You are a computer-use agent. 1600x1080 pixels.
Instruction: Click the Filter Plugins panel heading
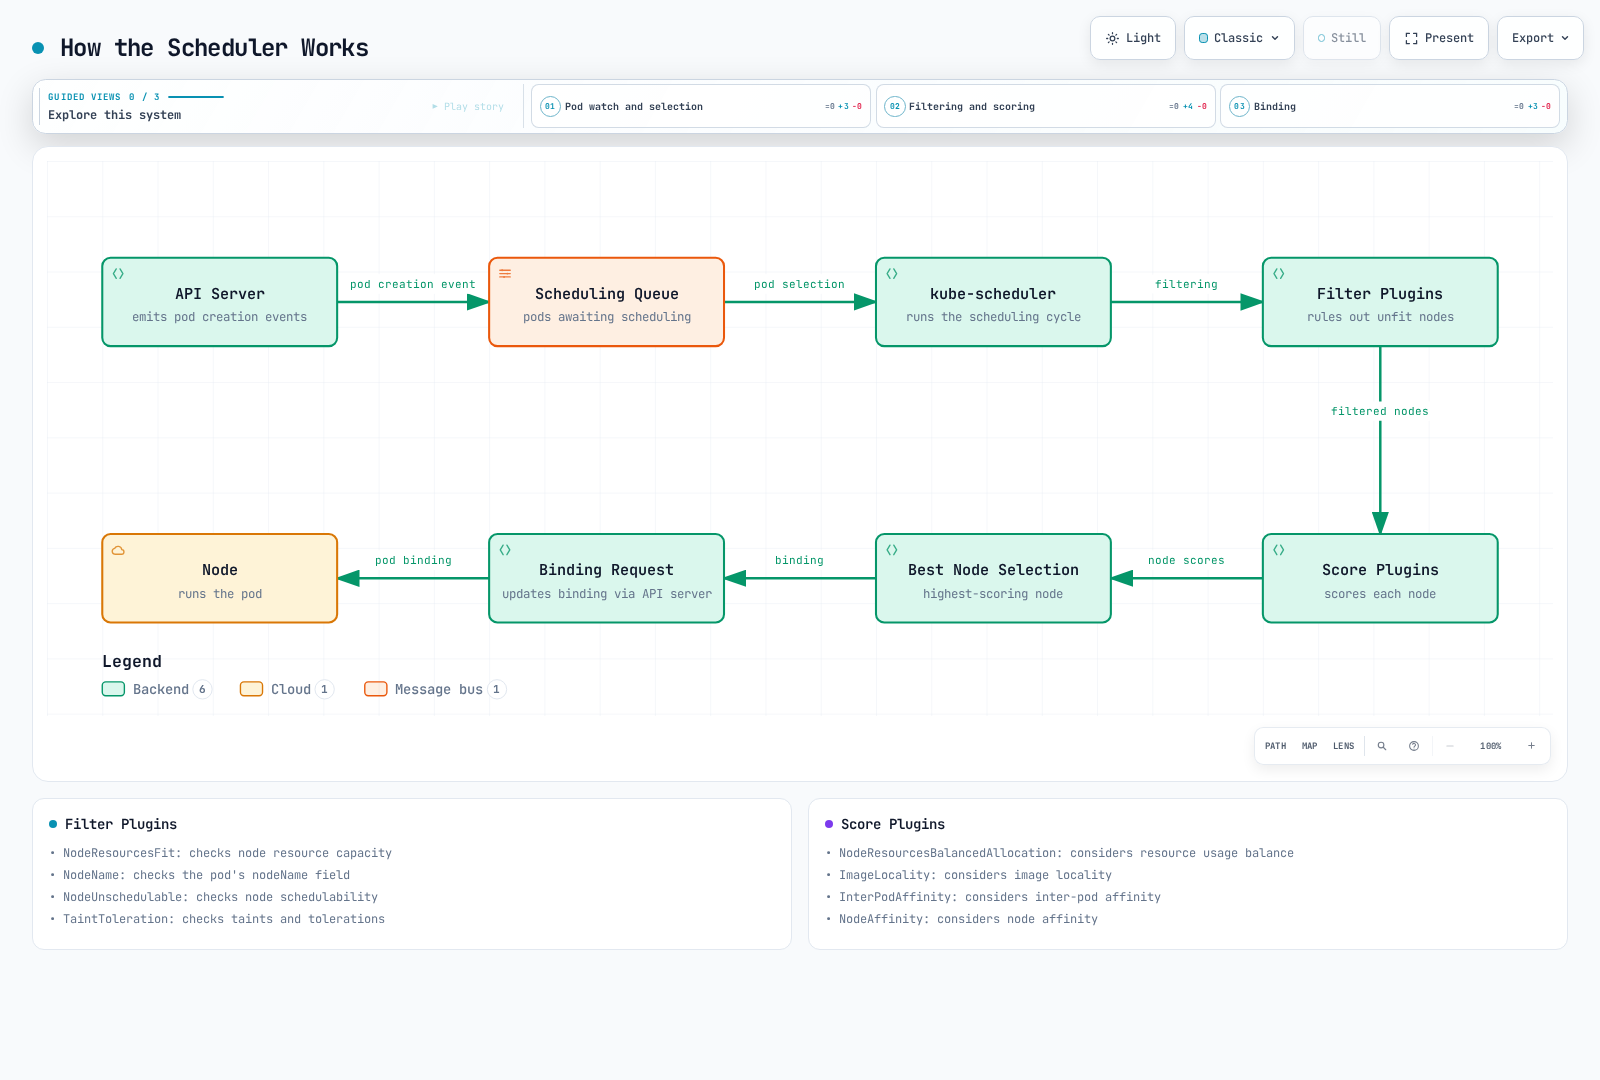[121, 824]
